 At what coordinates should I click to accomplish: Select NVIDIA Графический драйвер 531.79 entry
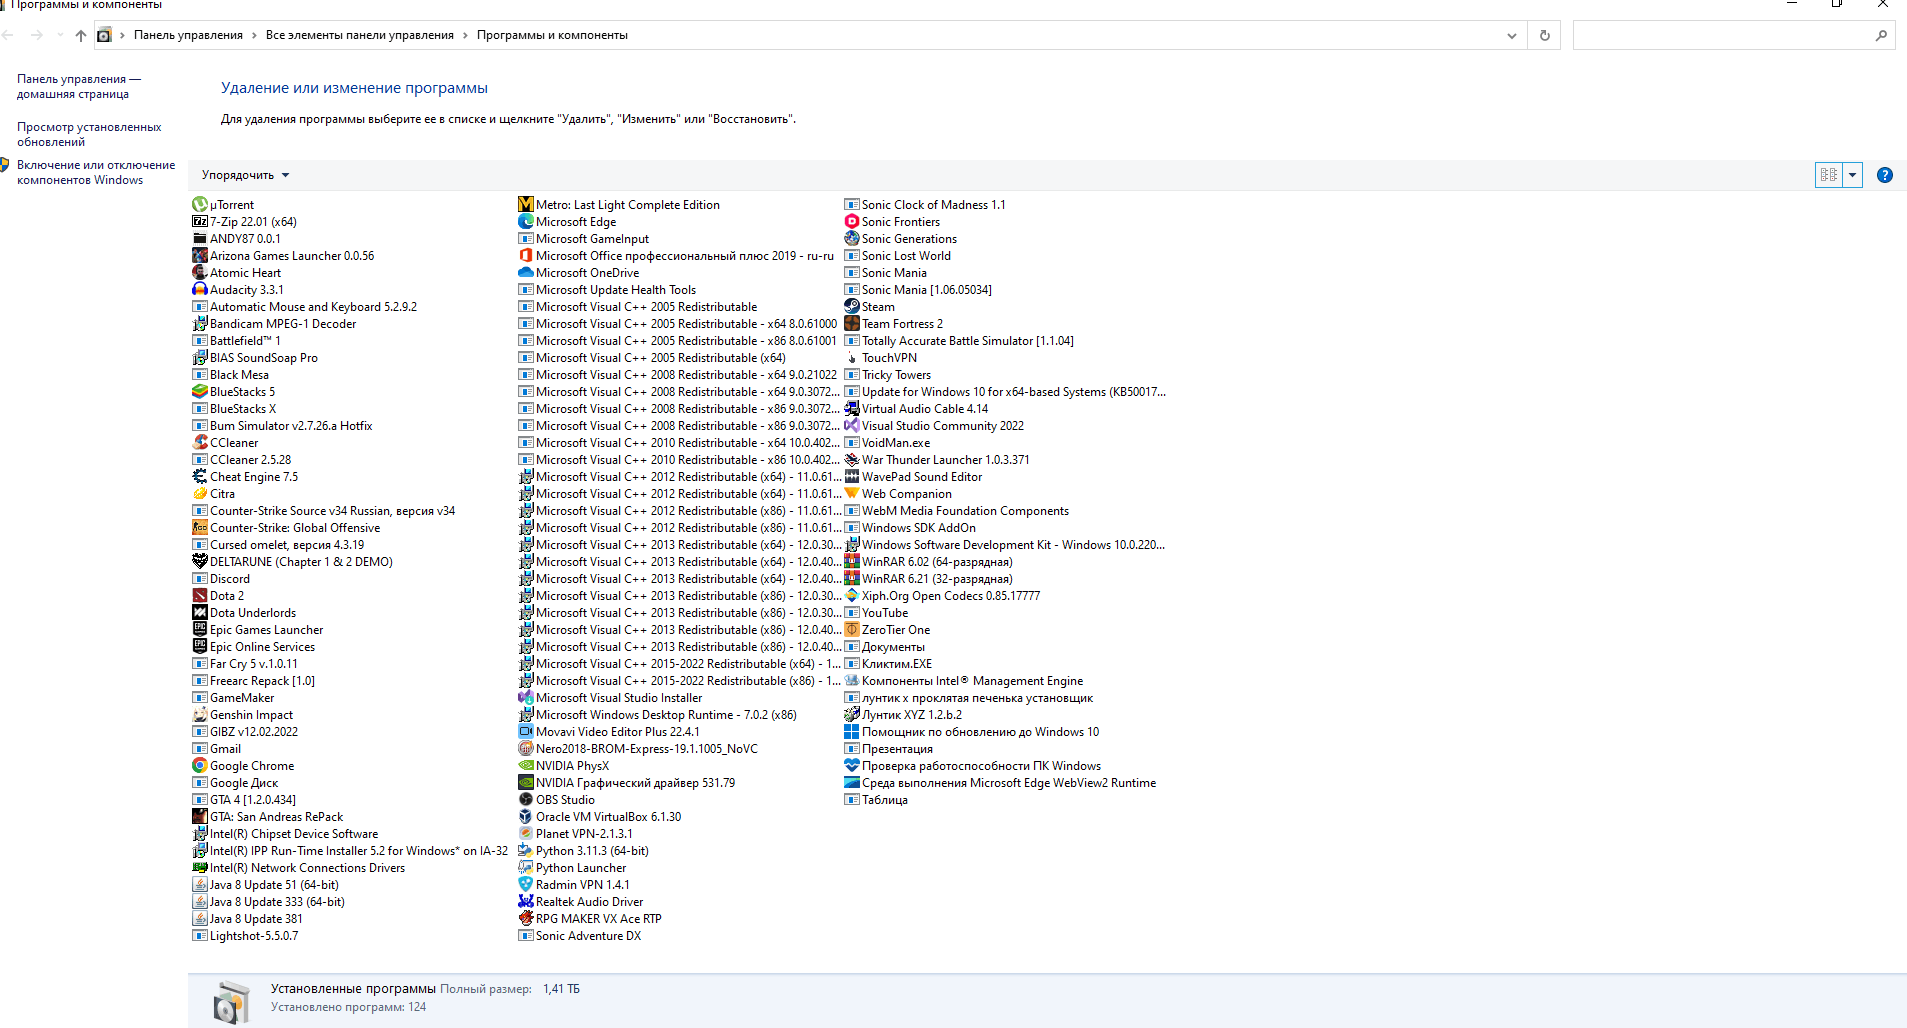[627, 782]
